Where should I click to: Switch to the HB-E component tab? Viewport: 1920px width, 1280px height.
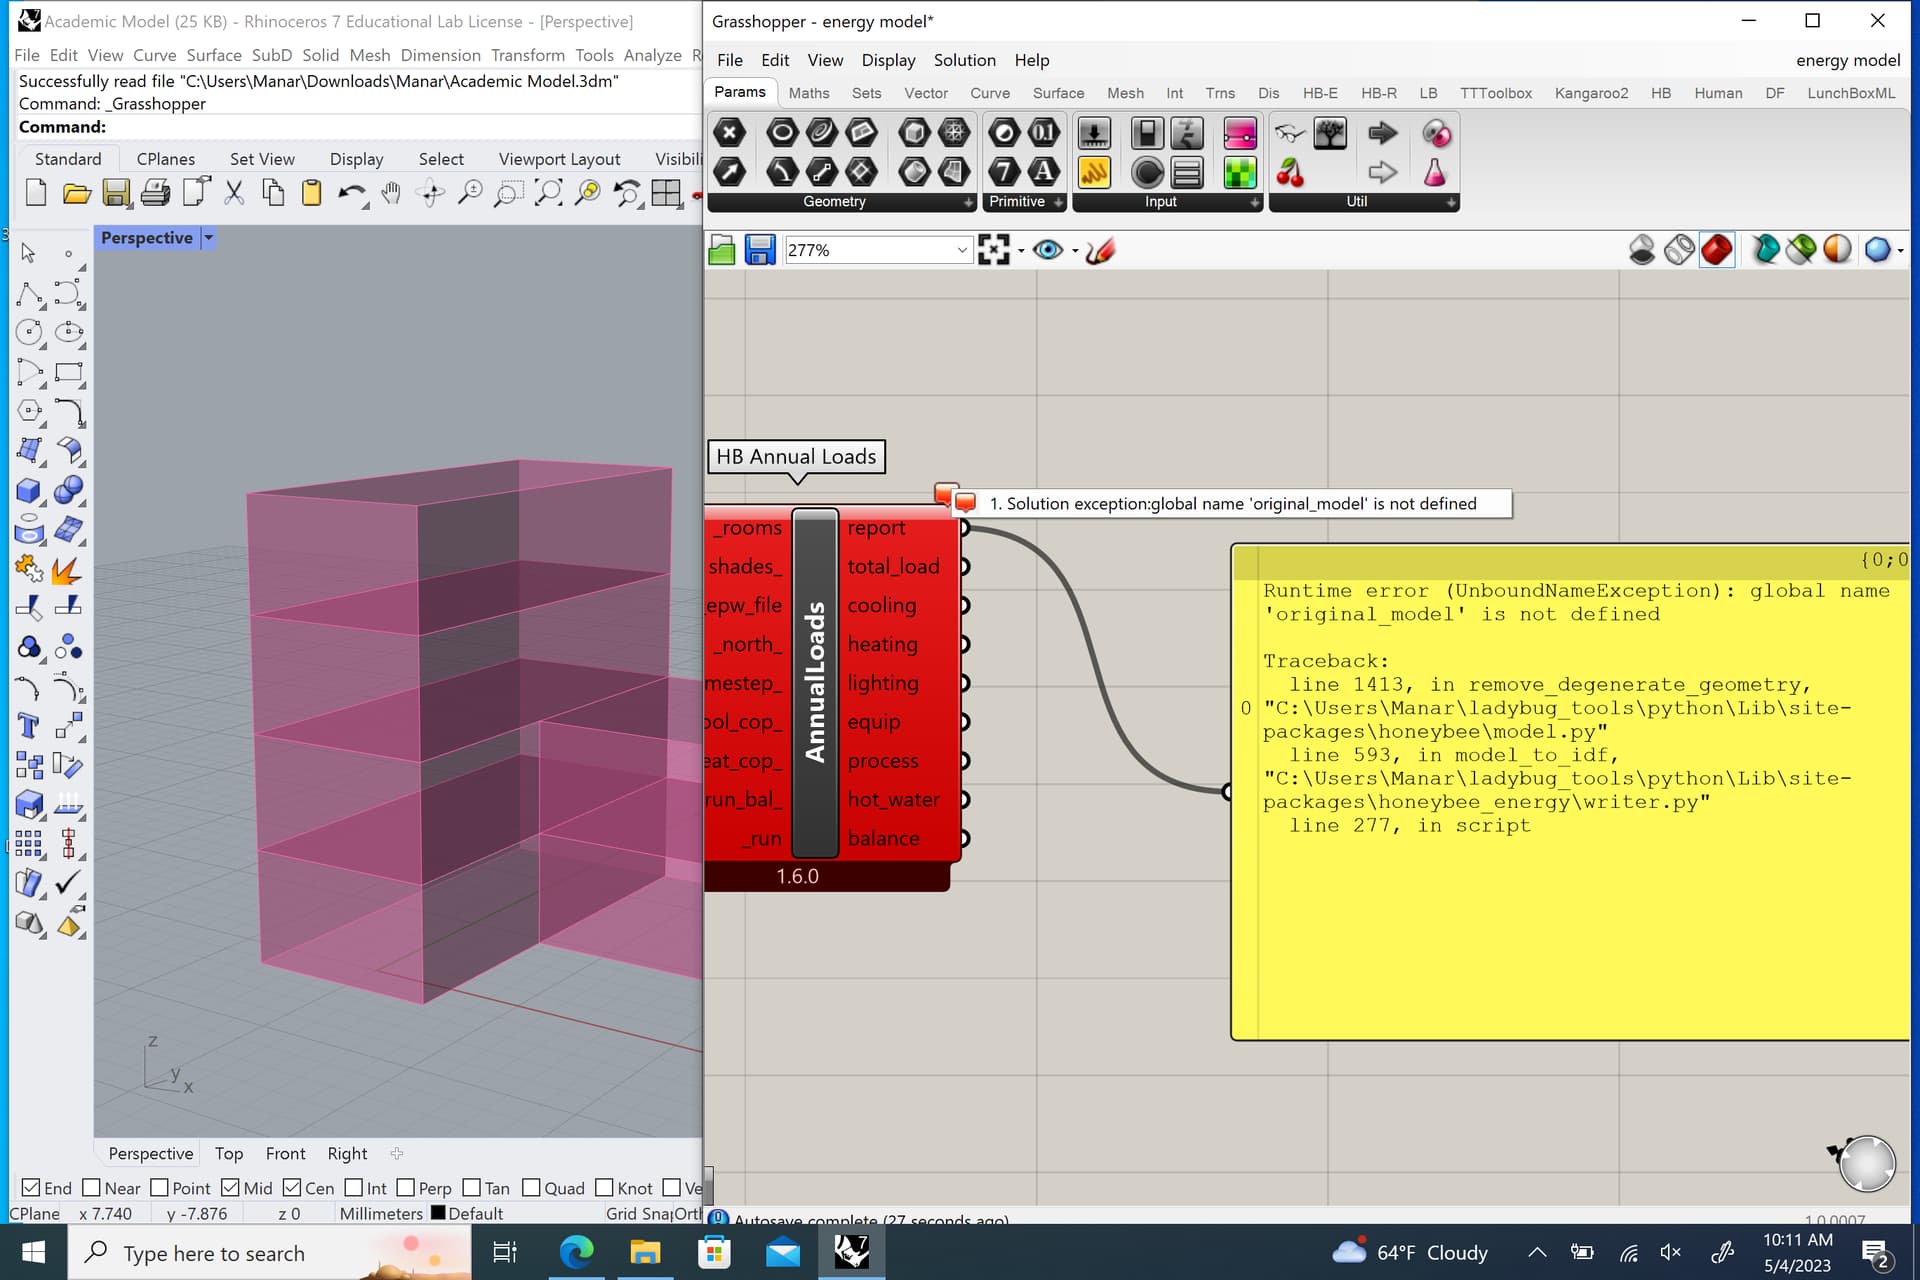(x=1319, y=93)
